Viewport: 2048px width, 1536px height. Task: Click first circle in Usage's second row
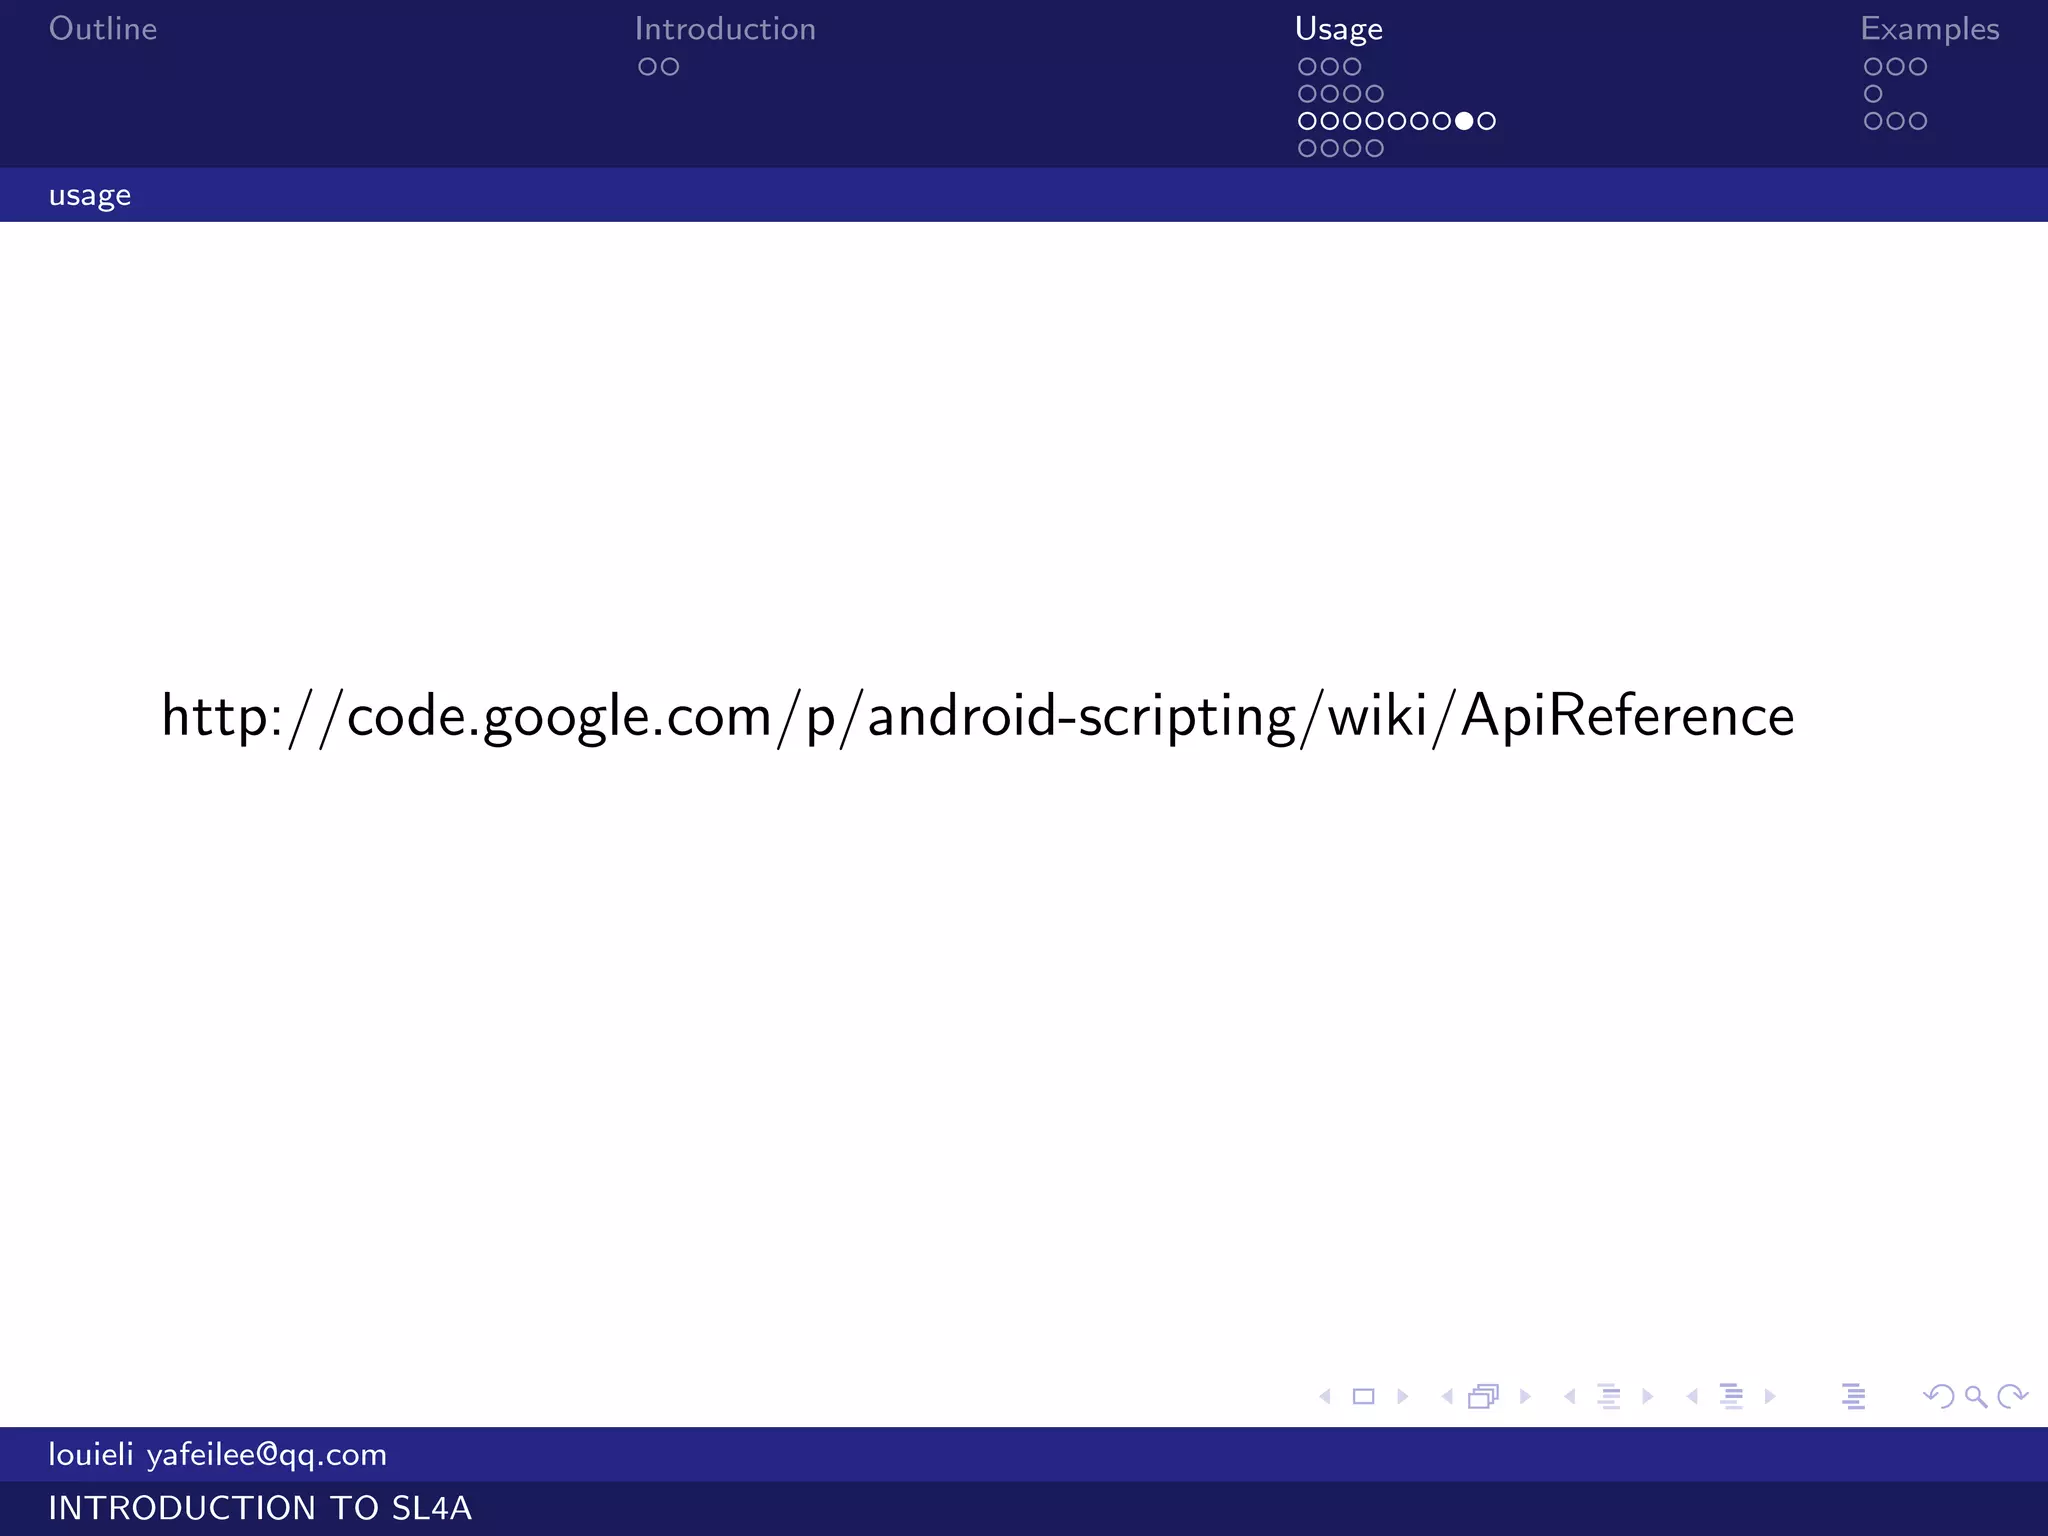pos(1307,94)
